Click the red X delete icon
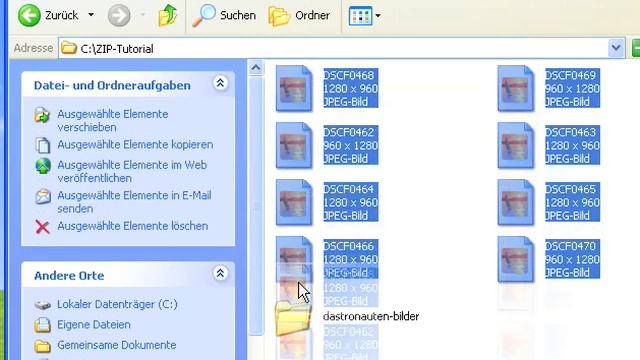Viewport: 640px width, 360px height. click(x=42, y=227)
